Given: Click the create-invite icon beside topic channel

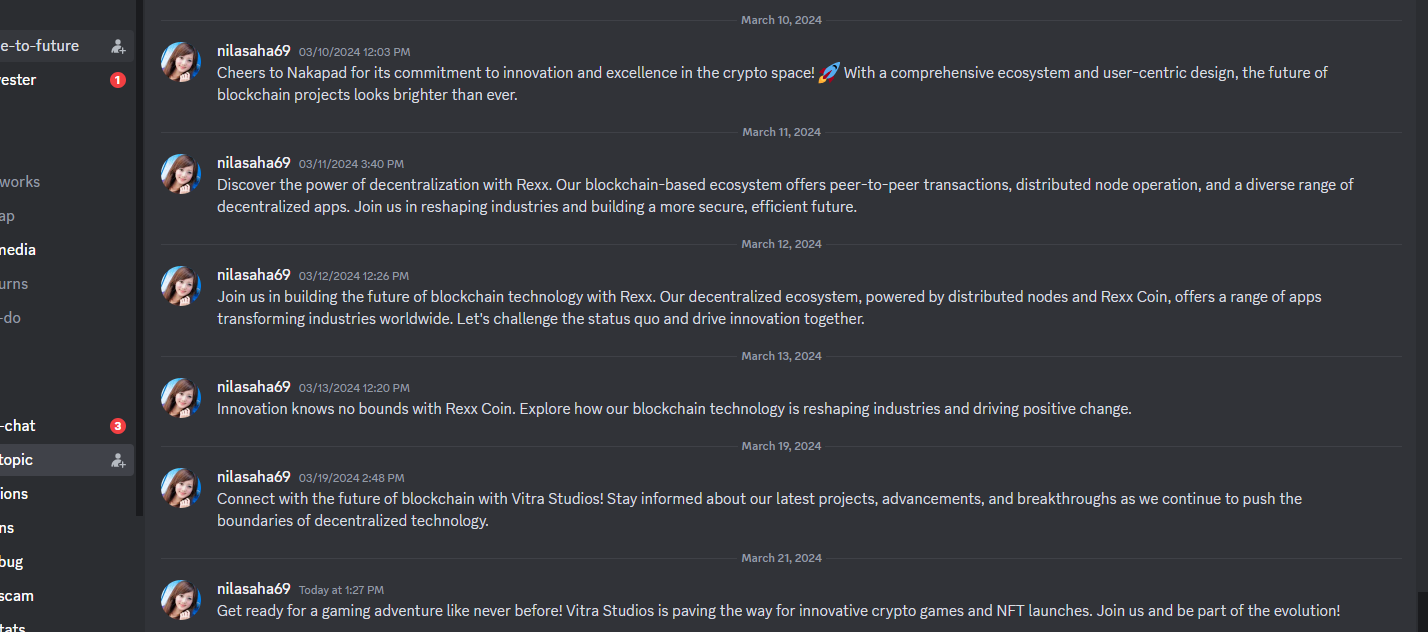Looking at the screenshot, I should pyautogui.click(x=118, y=460).
